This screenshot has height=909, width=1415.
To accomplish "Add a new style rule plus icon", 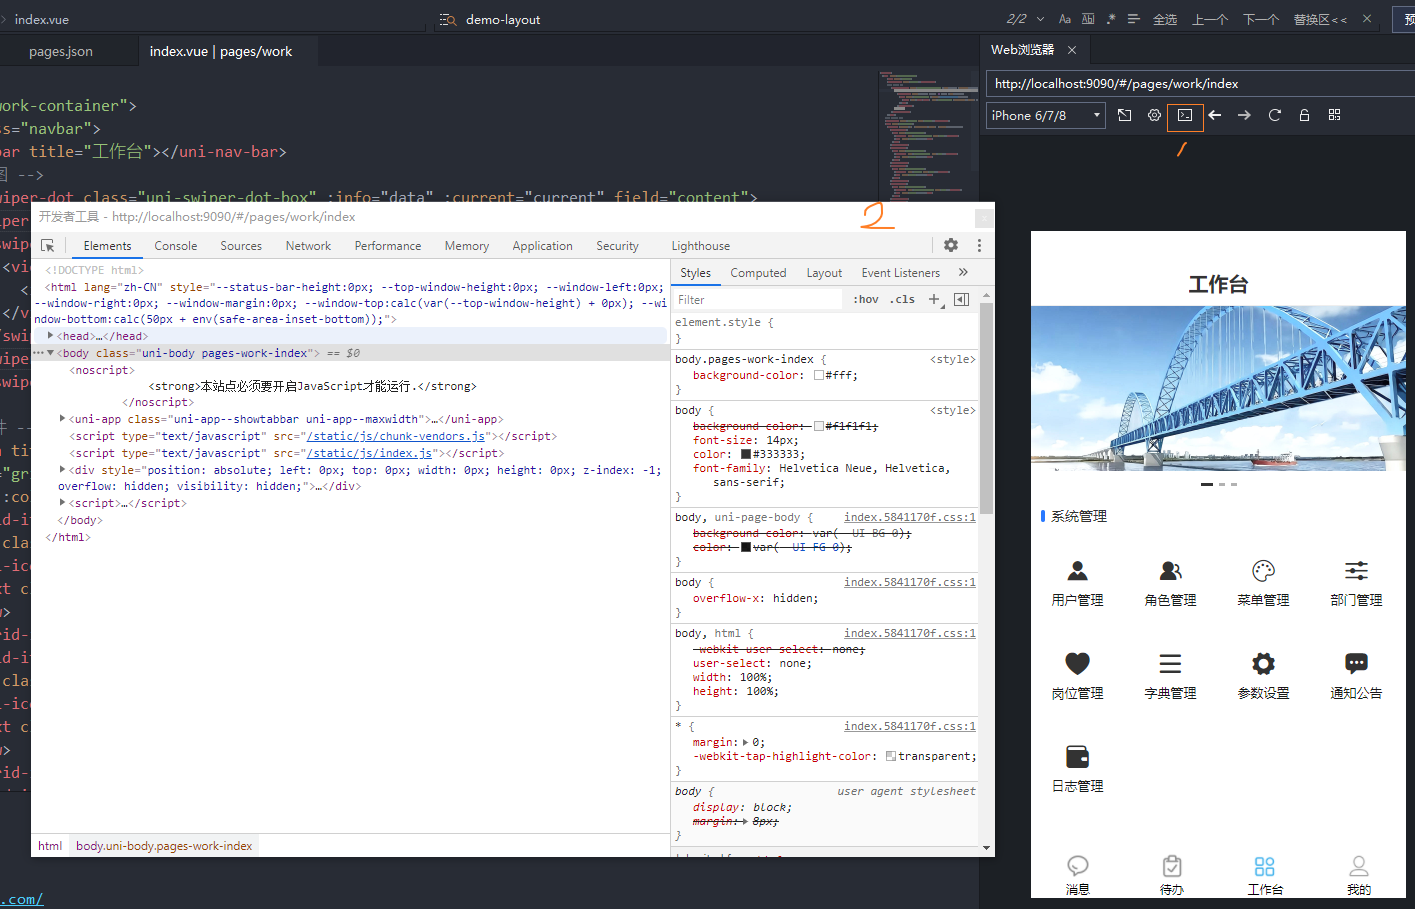I will [935, 299].
